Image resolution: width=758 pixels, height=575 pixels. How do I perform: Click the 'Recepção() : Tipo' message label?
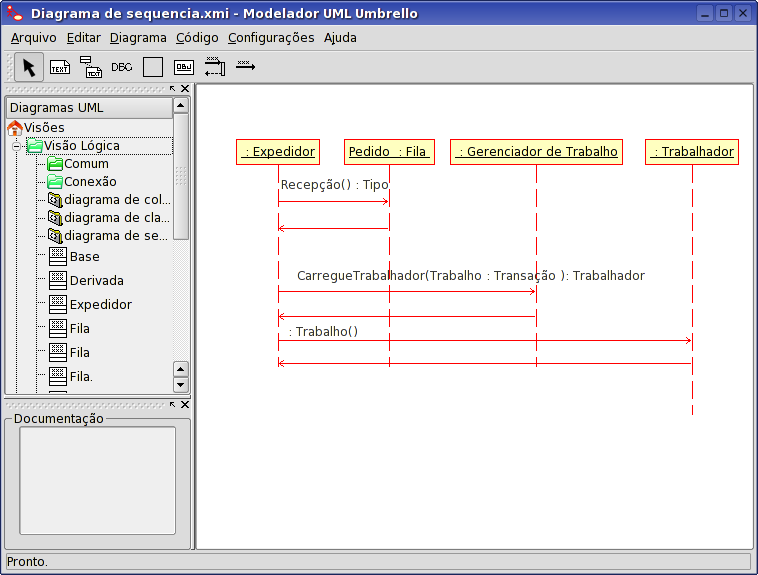pyautogui.click(x=335, y=185)
